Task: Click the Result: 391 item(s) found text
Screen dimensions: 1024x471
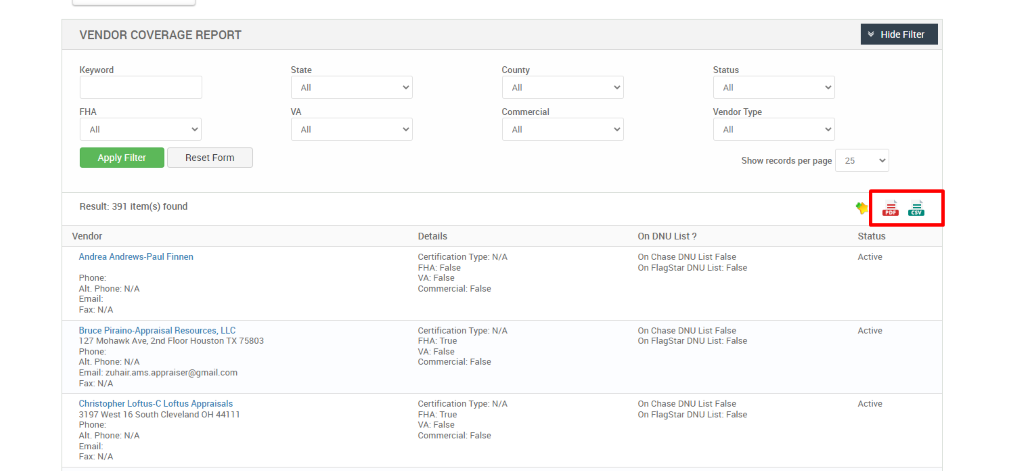Action: point(133,206)
